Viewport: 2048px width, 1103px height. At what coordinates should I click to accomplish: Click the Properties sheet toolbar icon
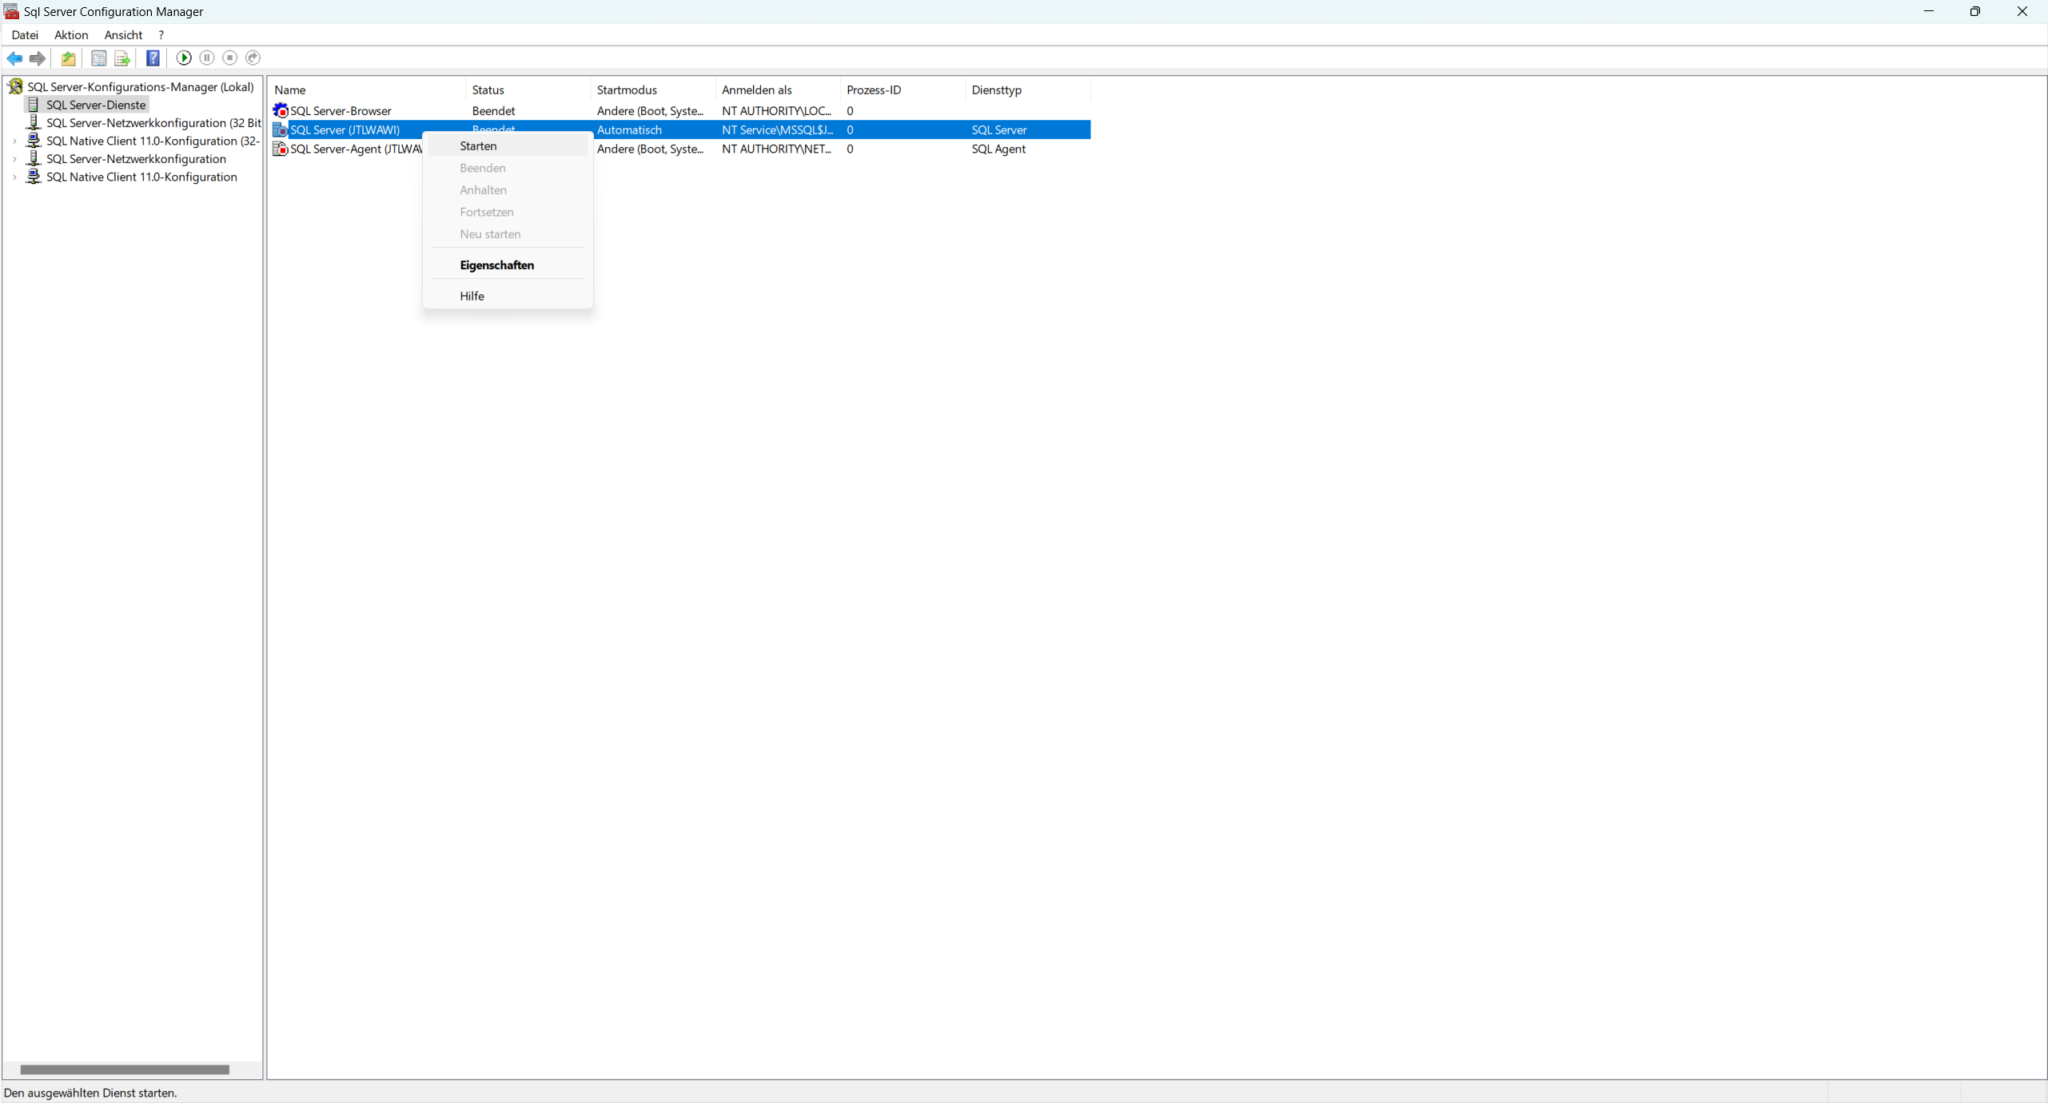point(98,58)
